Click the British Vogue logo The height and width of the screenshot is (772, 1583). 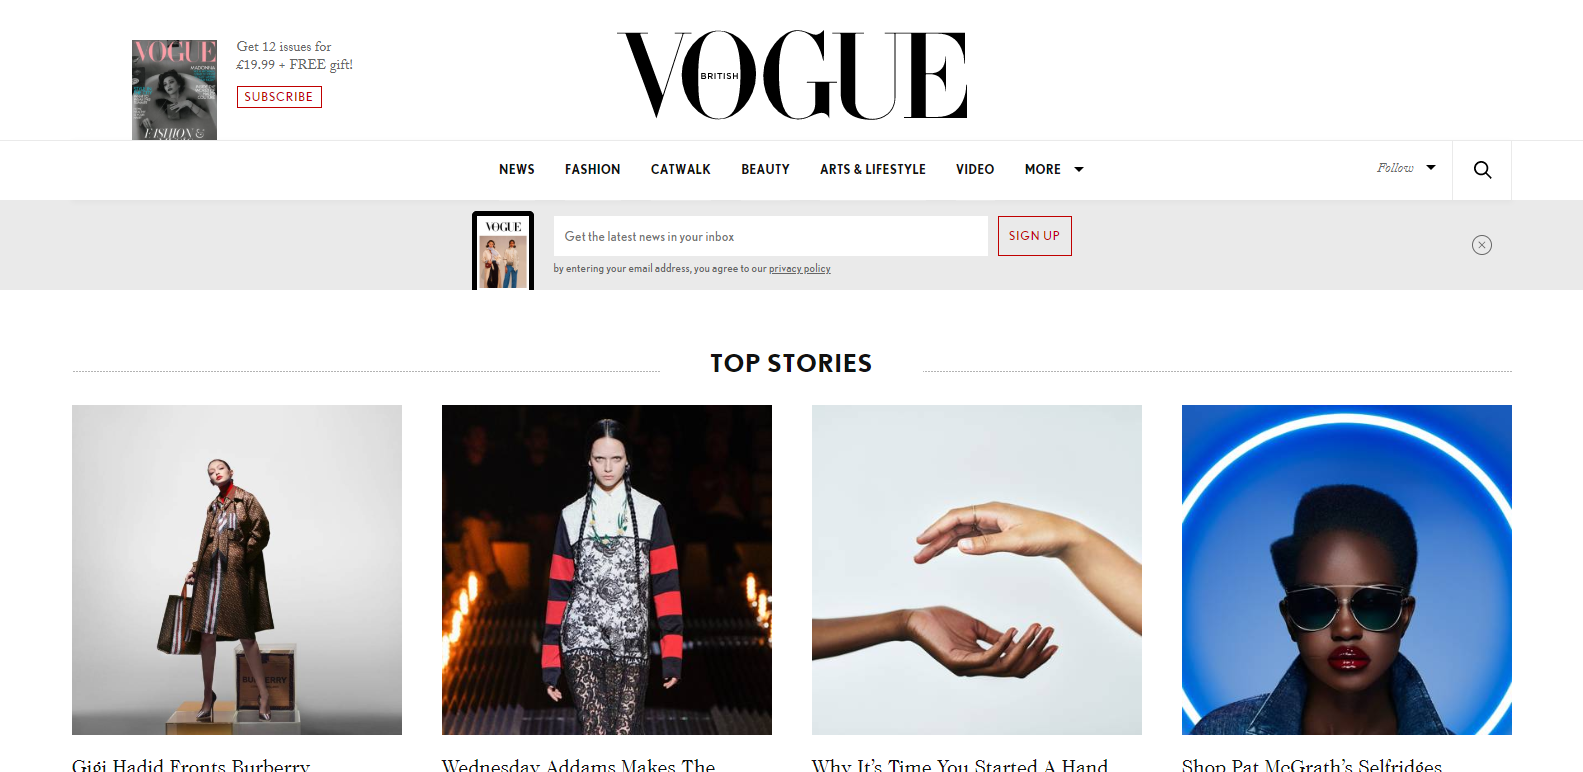tap(792, 75)
